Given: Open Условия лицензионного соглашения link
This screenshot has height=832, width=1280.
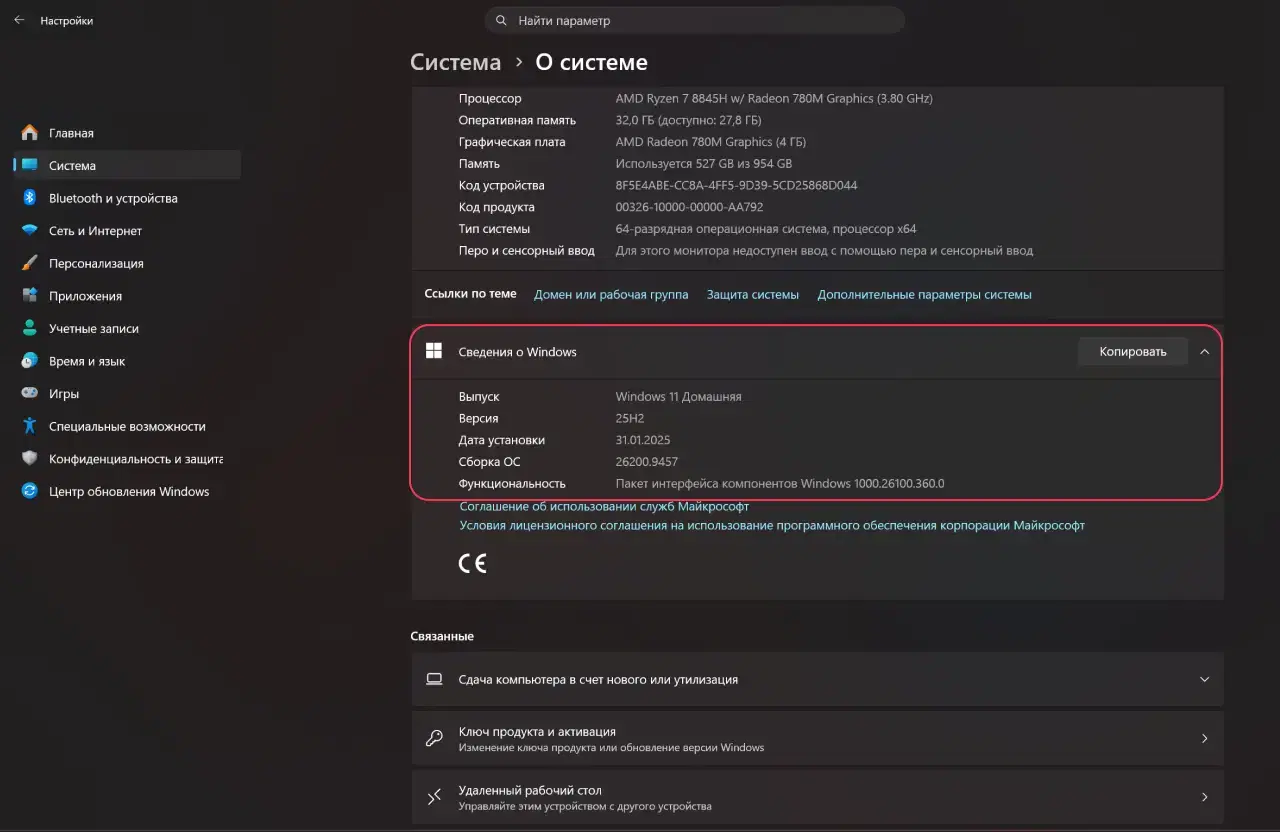Looking at the screenshot, I should [772, 525].
